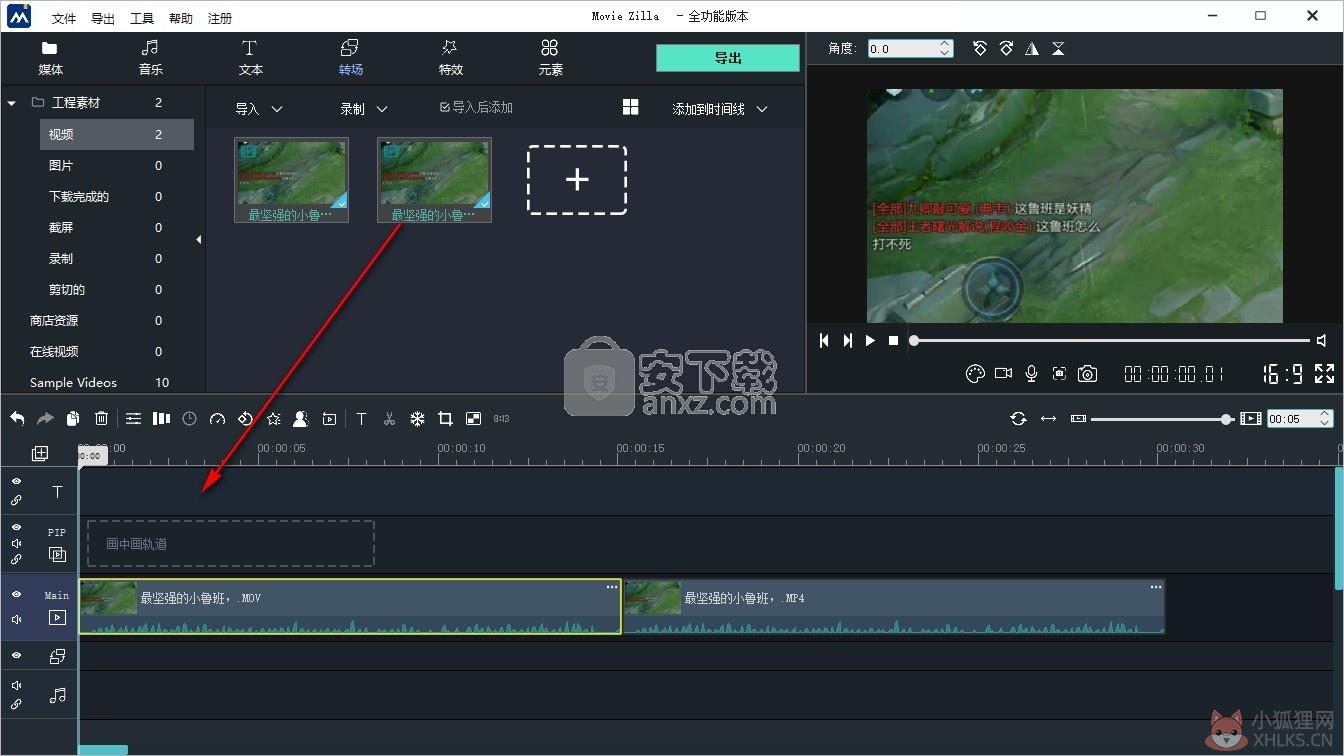This screenshot has width=1344, height=756.
Task: Collapse the 工程素材 tree node
Action: coord(11,102)
